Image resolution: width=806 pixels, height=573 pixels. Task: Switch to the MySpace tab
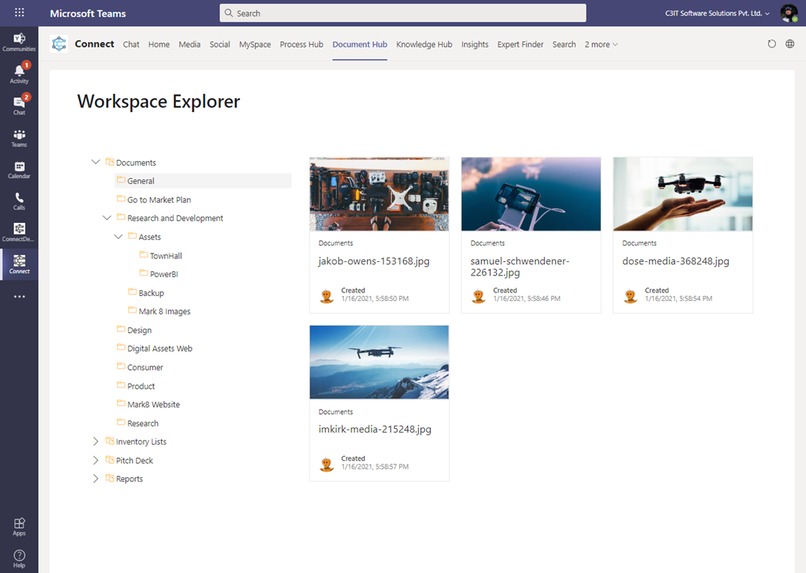[254, 45]
